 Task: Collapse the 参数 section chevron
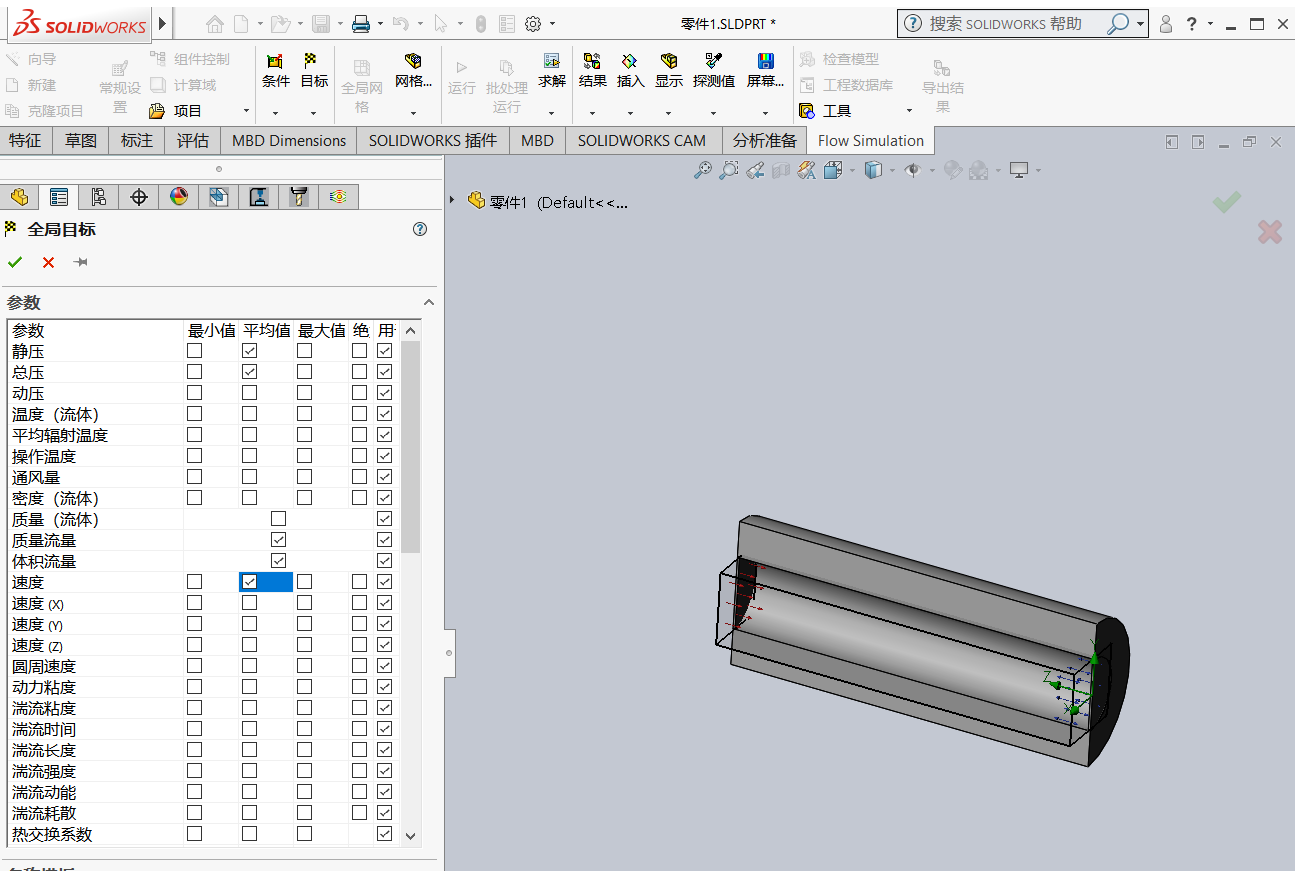point(429,301)
